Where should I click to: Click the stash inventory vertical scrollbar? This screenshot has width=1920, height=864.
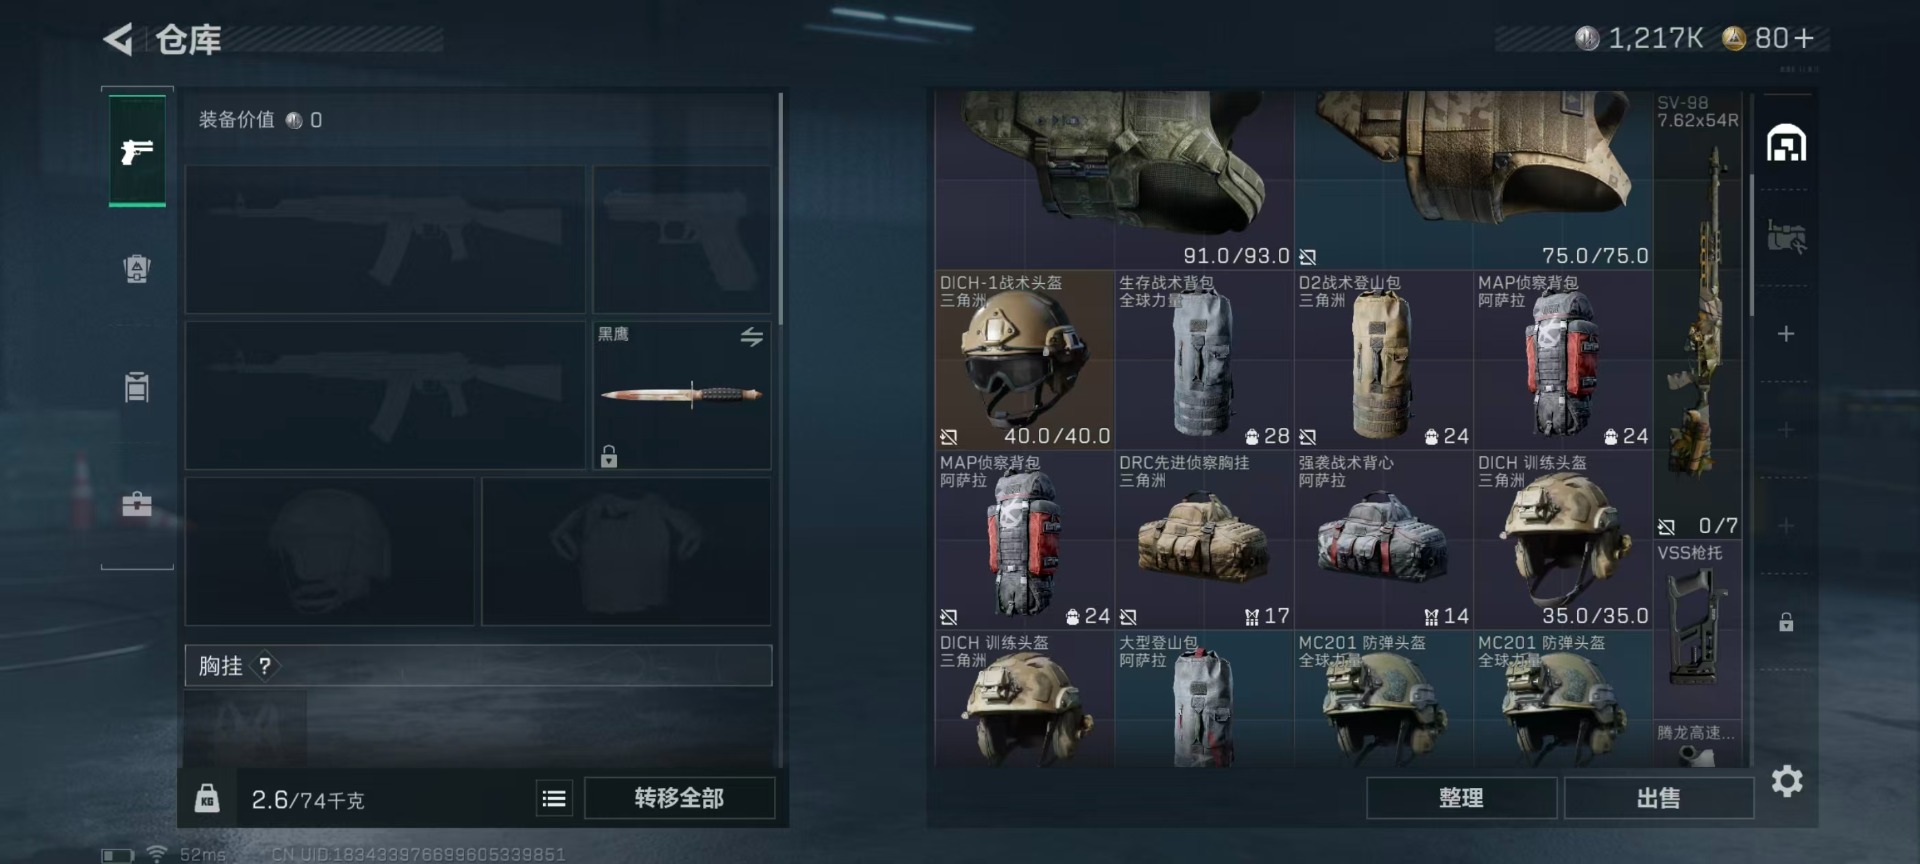tap(1751, 245)
